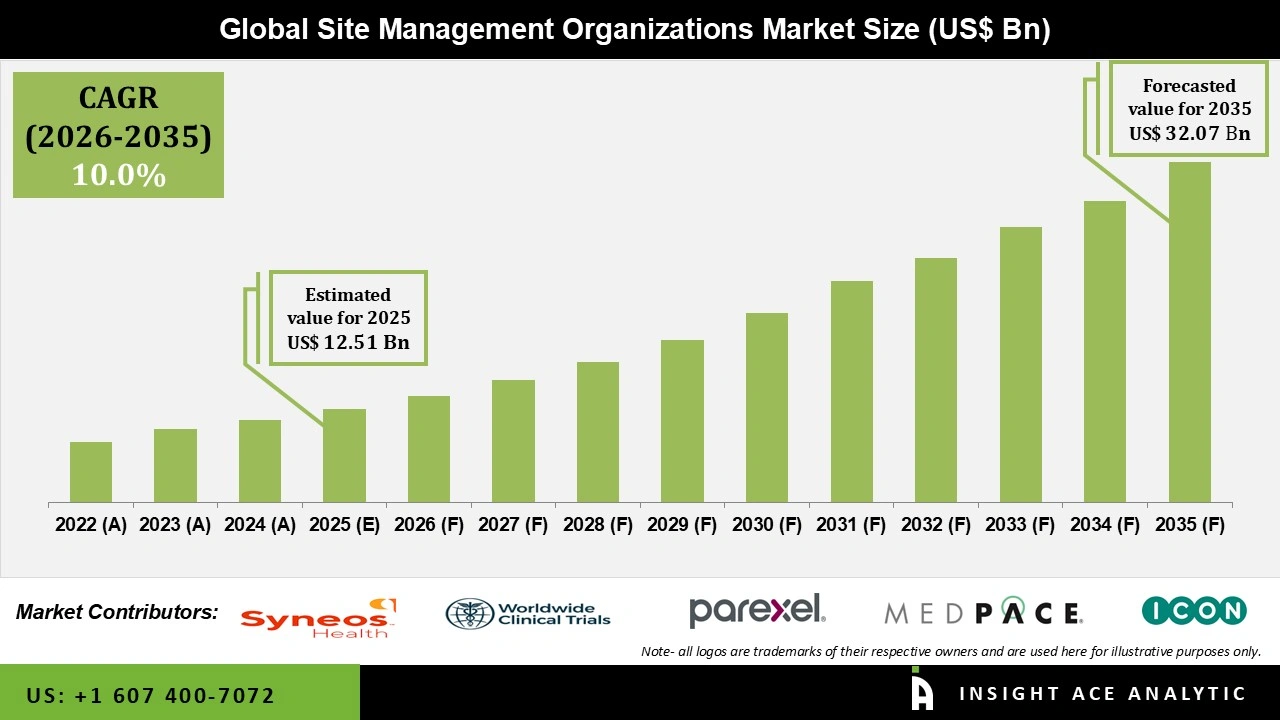Click the tallest green bar for 2034

point(1105,352)
